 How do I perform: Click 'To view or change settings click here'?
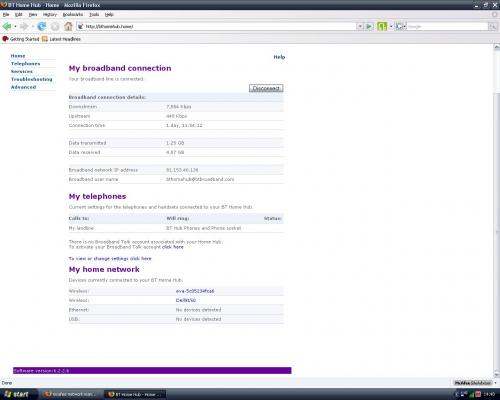tap(110, 258)
